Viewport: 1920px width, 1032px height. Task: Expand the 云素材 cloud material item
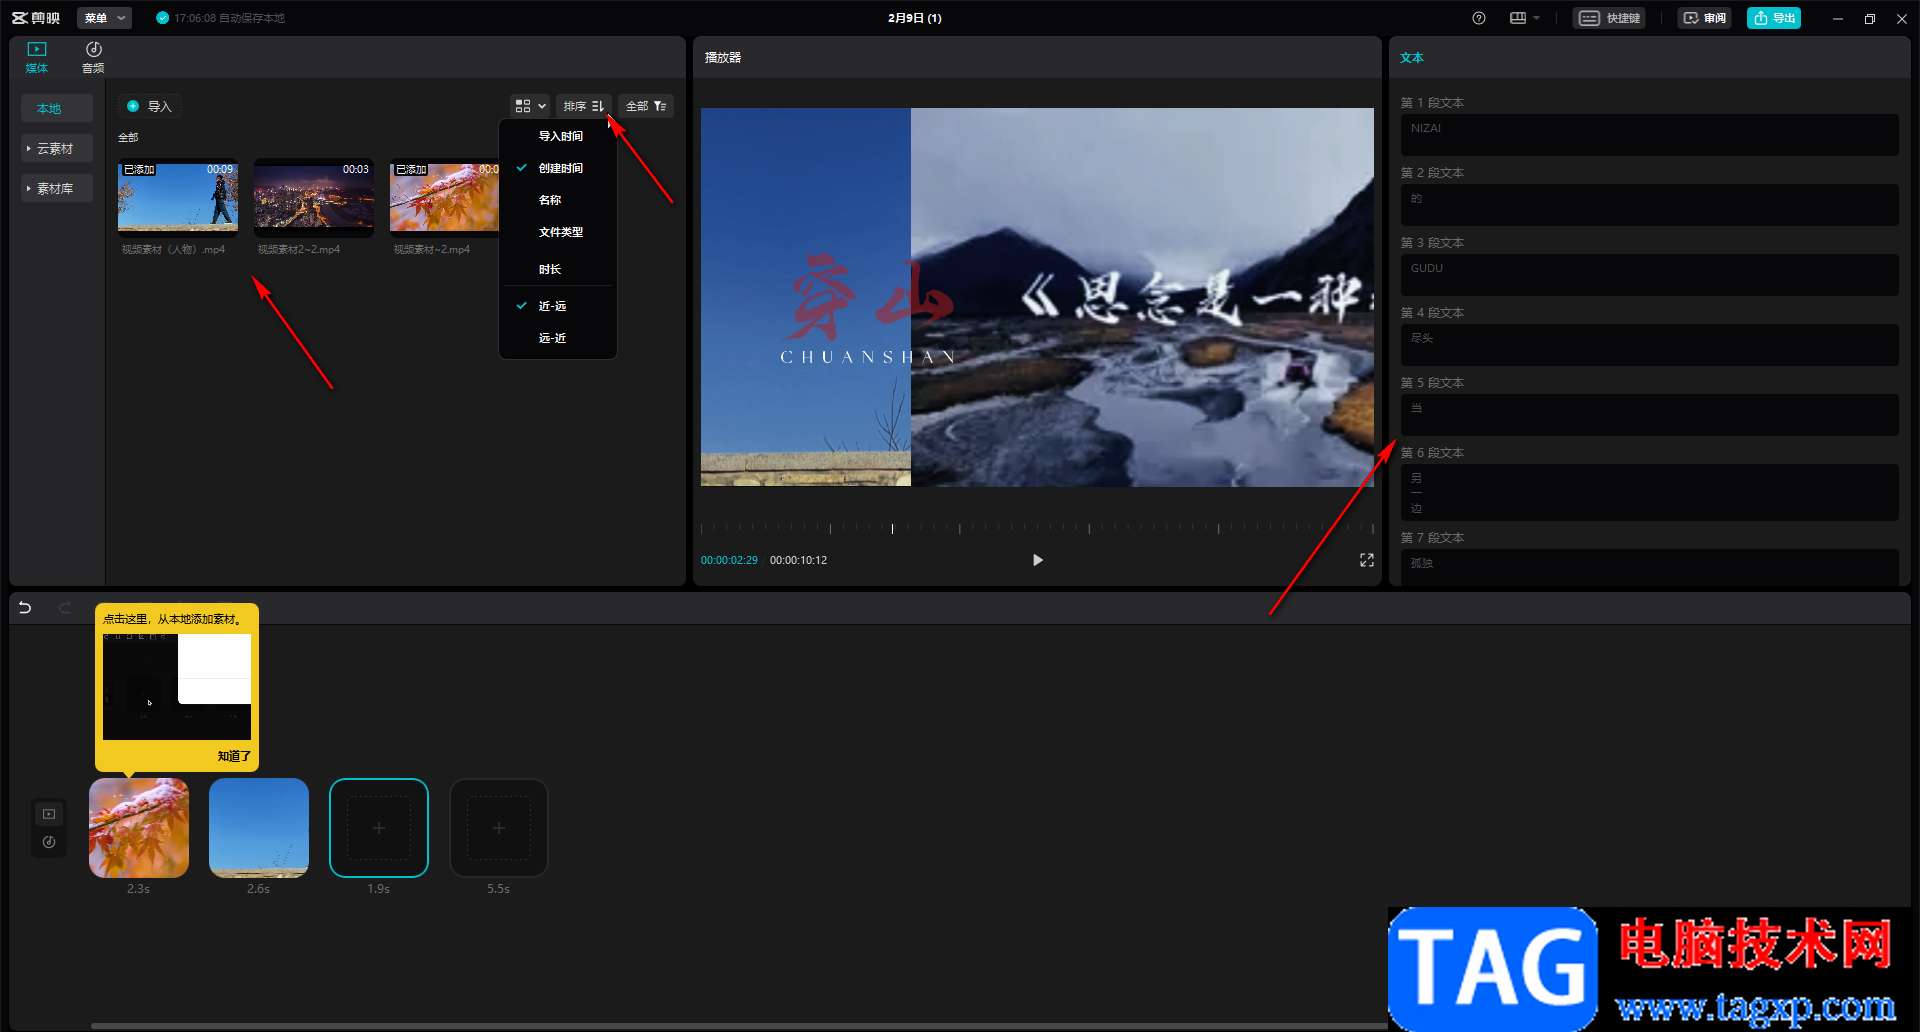57,148
